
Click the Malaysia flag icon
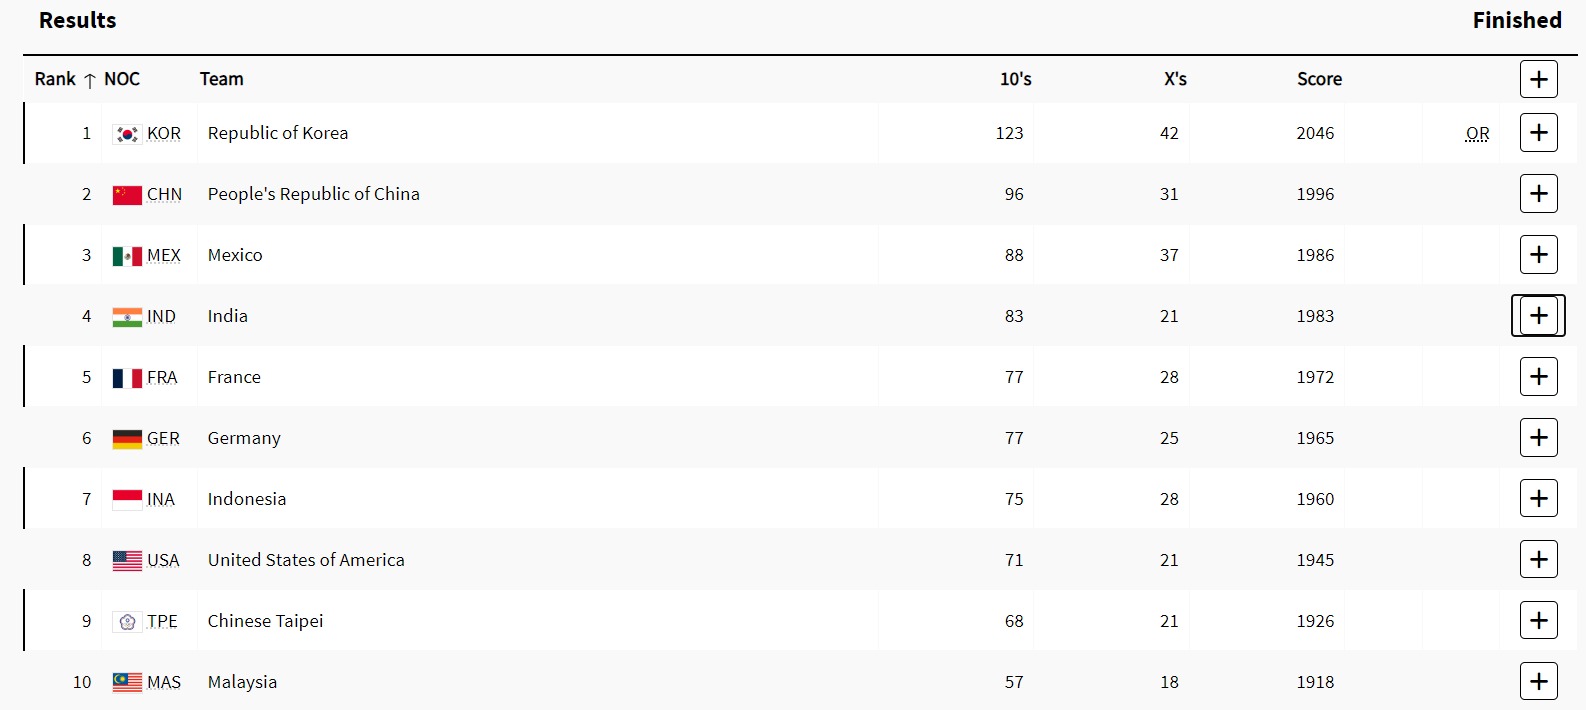click(127, 683)
